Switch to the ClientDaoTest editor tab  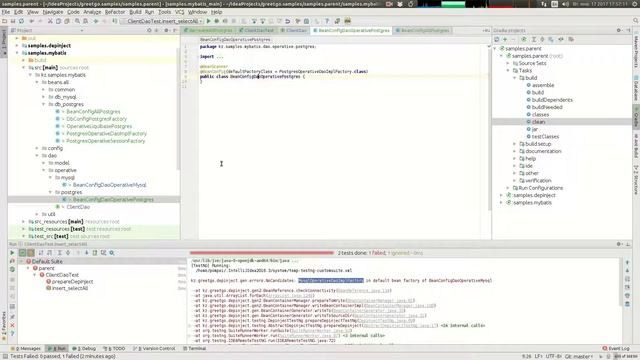pyautogui.click(x=256, y=30)
